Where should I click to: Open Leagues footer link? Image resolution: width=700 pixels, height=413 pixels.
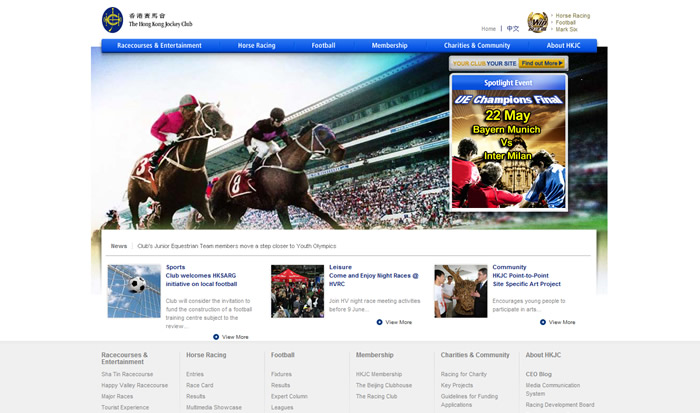(x=282, y=408)
